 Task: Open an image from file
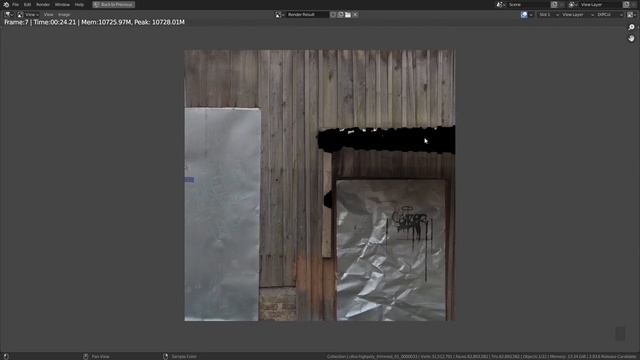348,15
